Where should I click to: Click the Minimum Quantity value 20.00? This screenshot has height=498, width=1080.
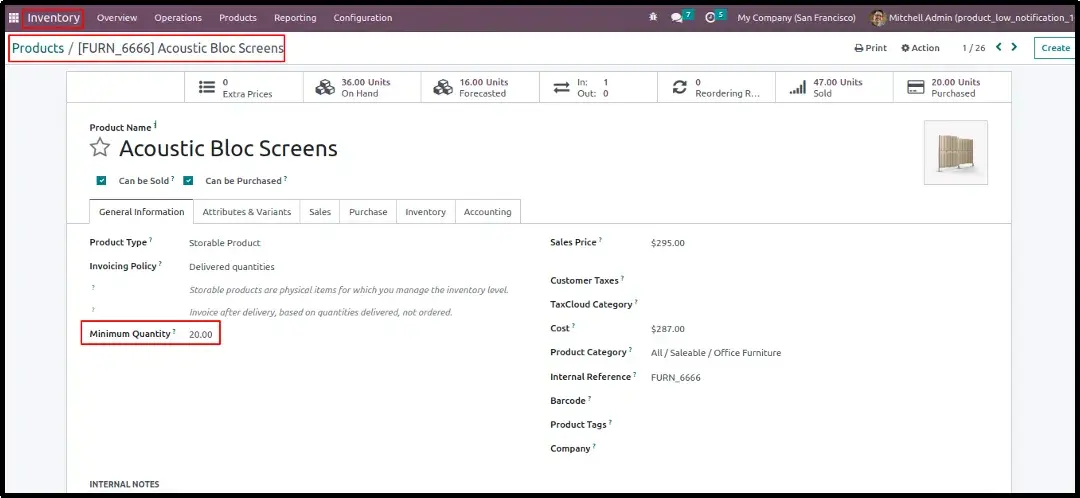pos(201,334)
